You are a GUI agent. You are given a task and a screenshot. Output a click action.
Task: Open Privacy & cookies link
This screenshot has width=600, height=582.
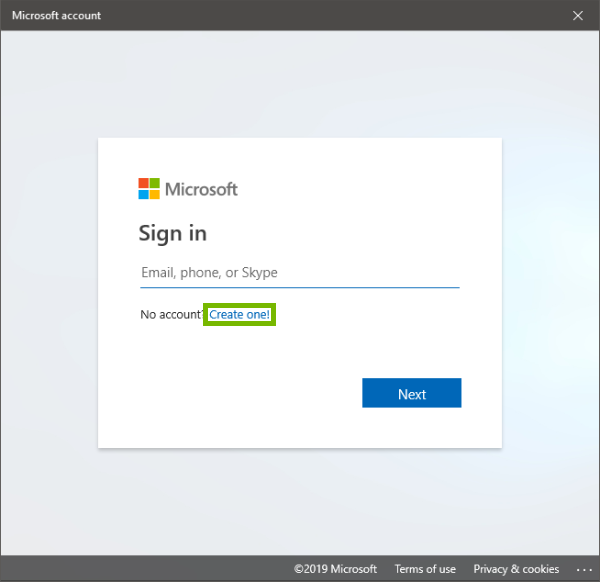pyautogui.click(x=516, y=569)
